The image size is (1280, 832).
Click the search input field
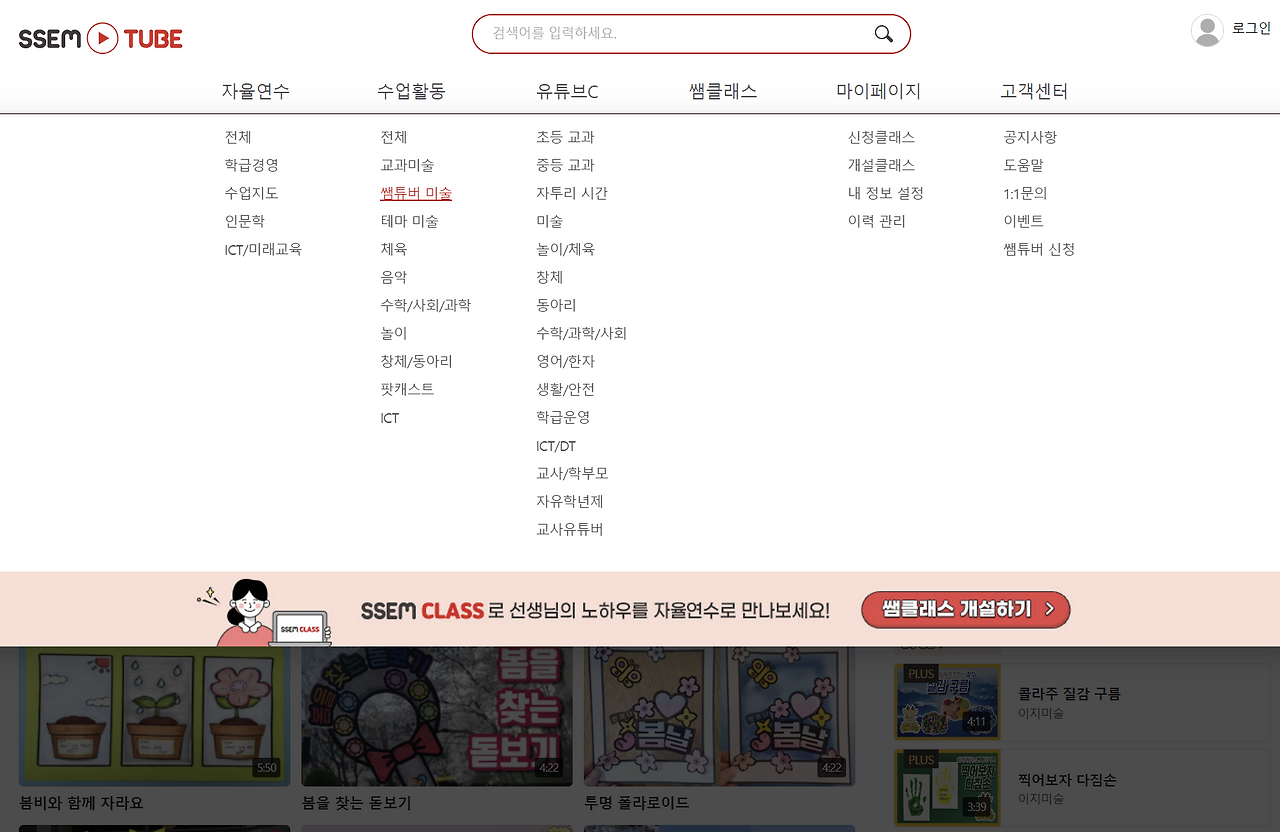[670, 33]
